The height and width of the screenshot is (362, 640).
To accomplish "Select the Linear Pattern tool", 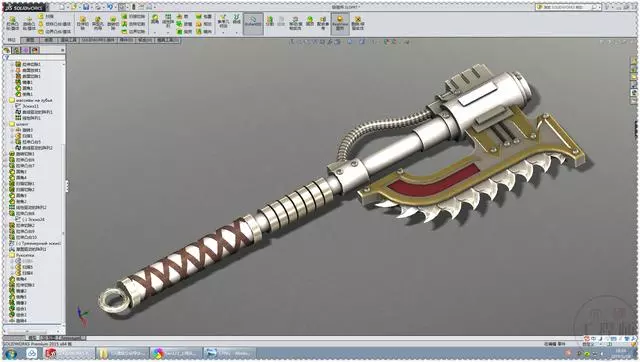I will click(168, 21).
